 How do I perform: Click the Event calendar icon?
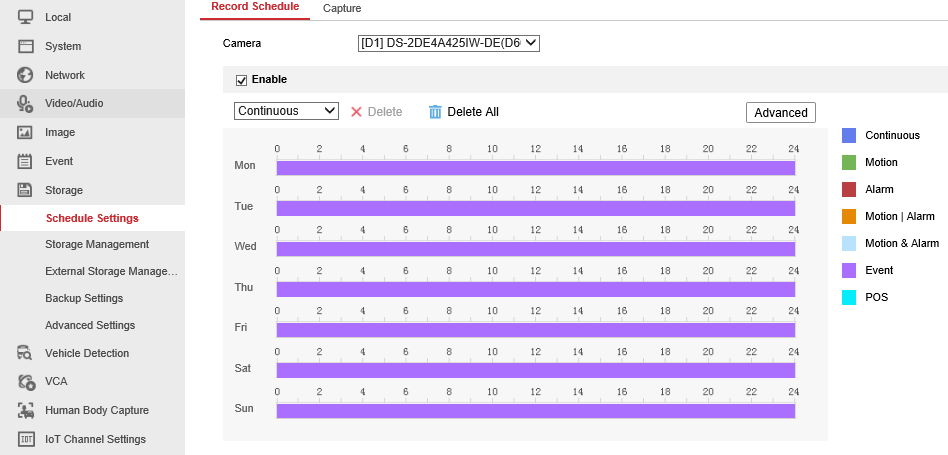coord(26,161)
